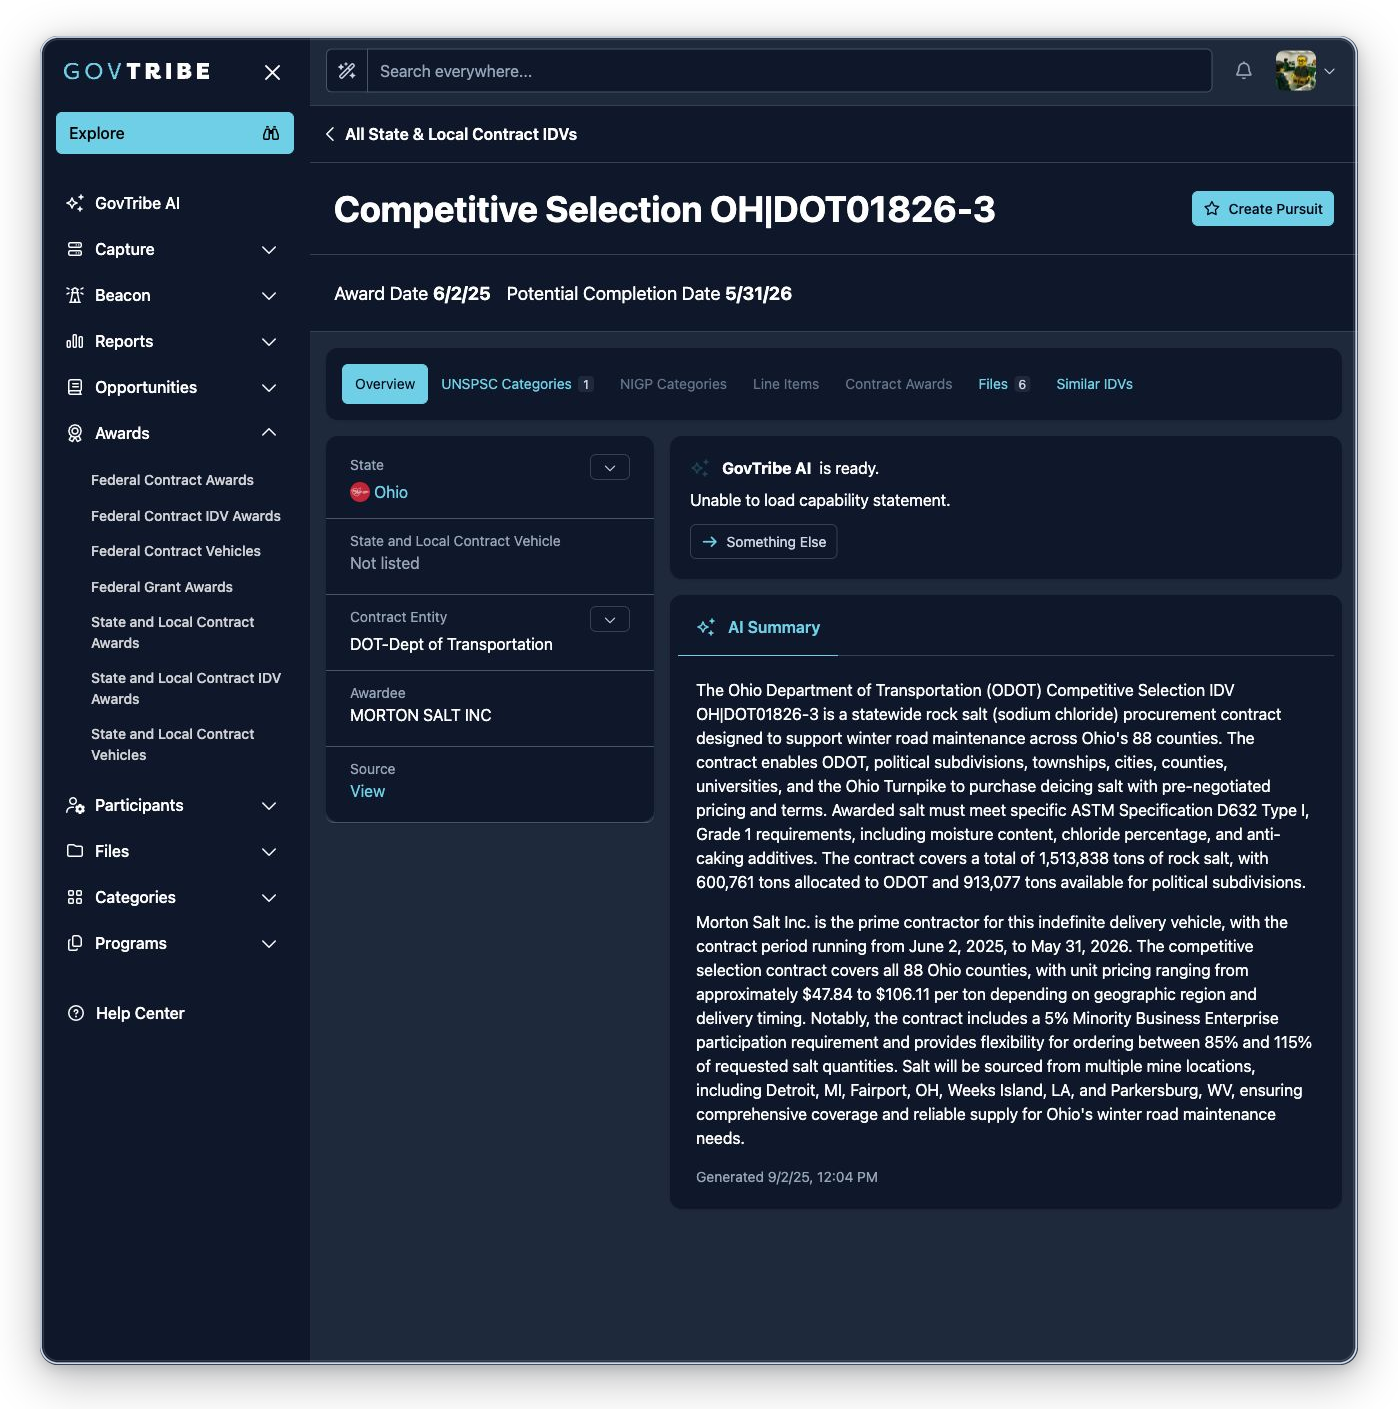Open Federal Grant Awards

[x=162, y=587]
